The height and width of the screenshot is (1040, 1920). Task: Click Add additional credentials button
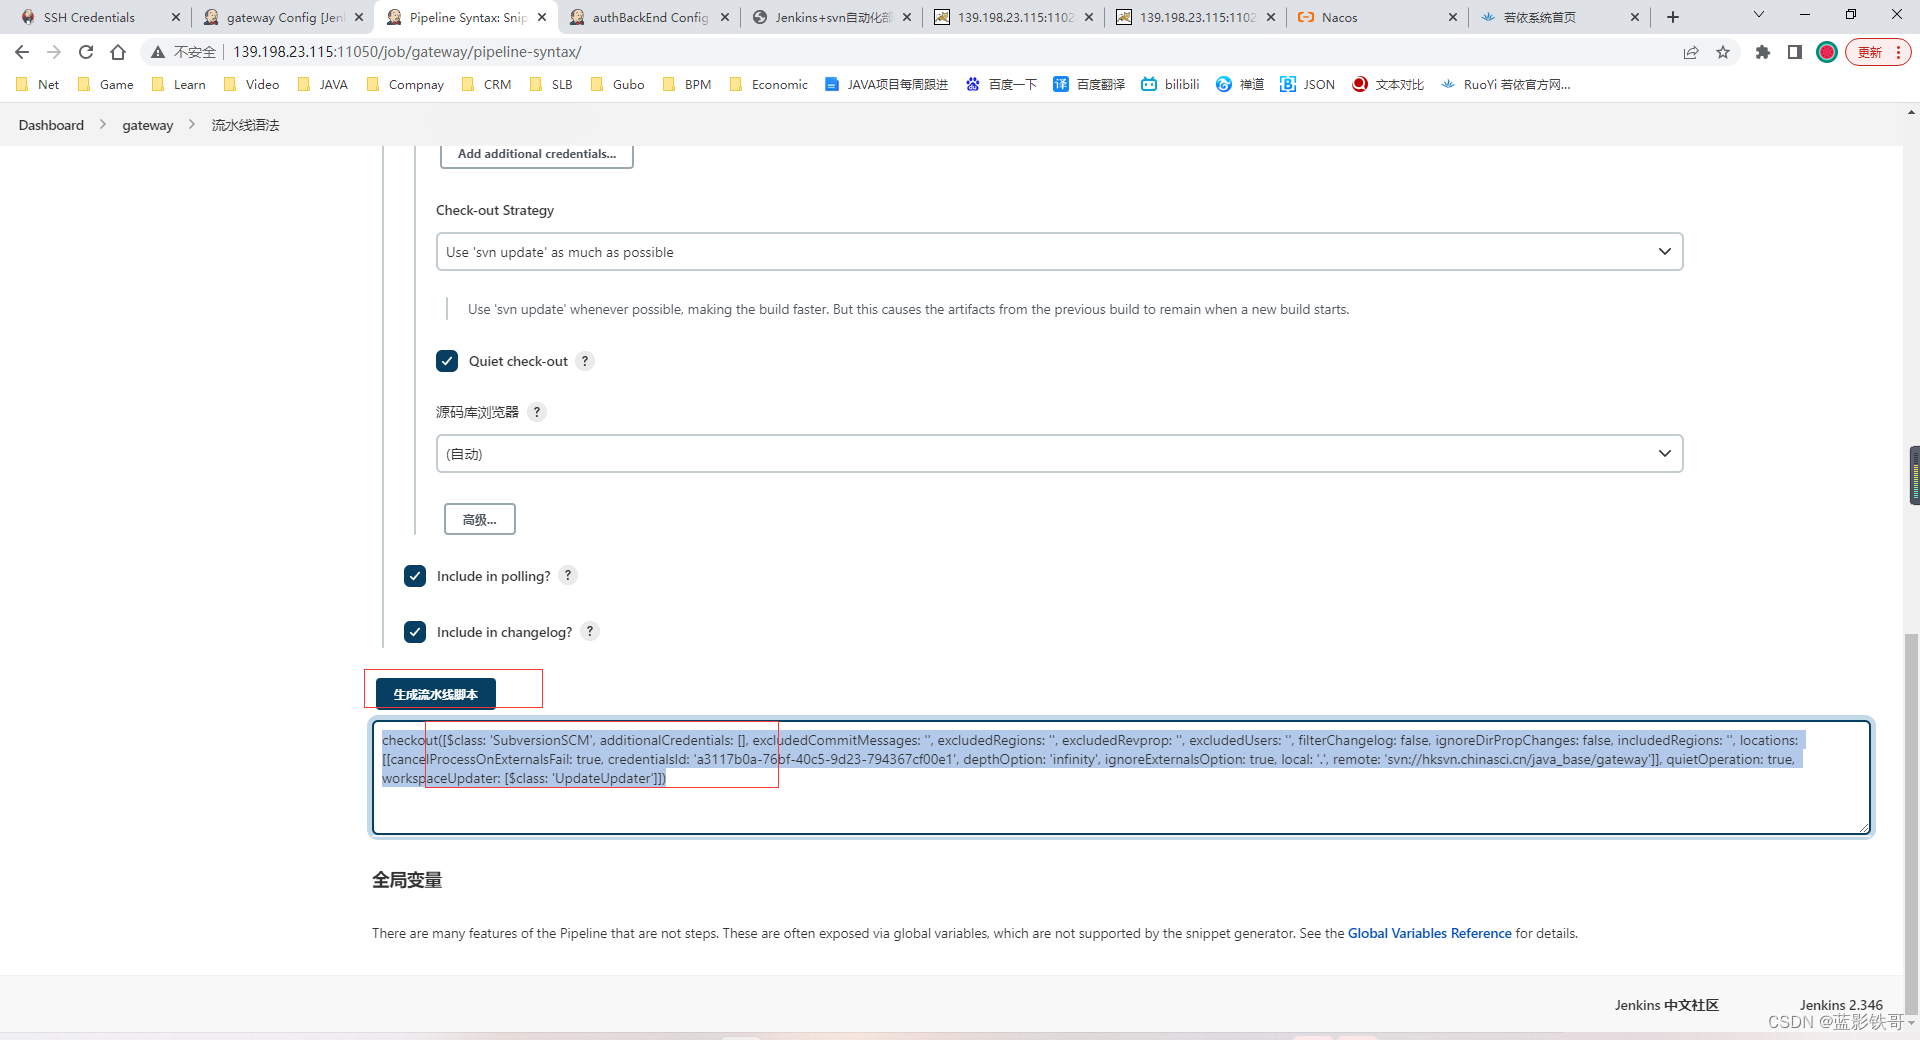(x=537, y=154)
